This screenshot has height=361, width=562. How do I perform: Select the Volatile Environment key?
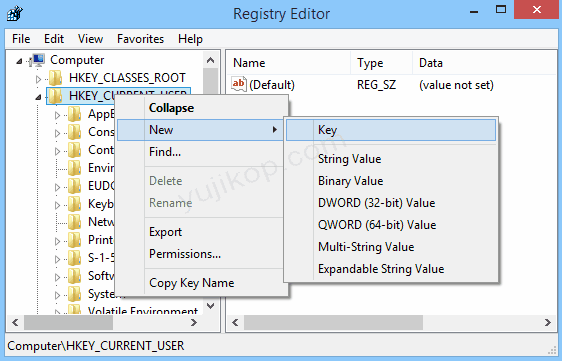pyautogui.click(x=143, y=310)
